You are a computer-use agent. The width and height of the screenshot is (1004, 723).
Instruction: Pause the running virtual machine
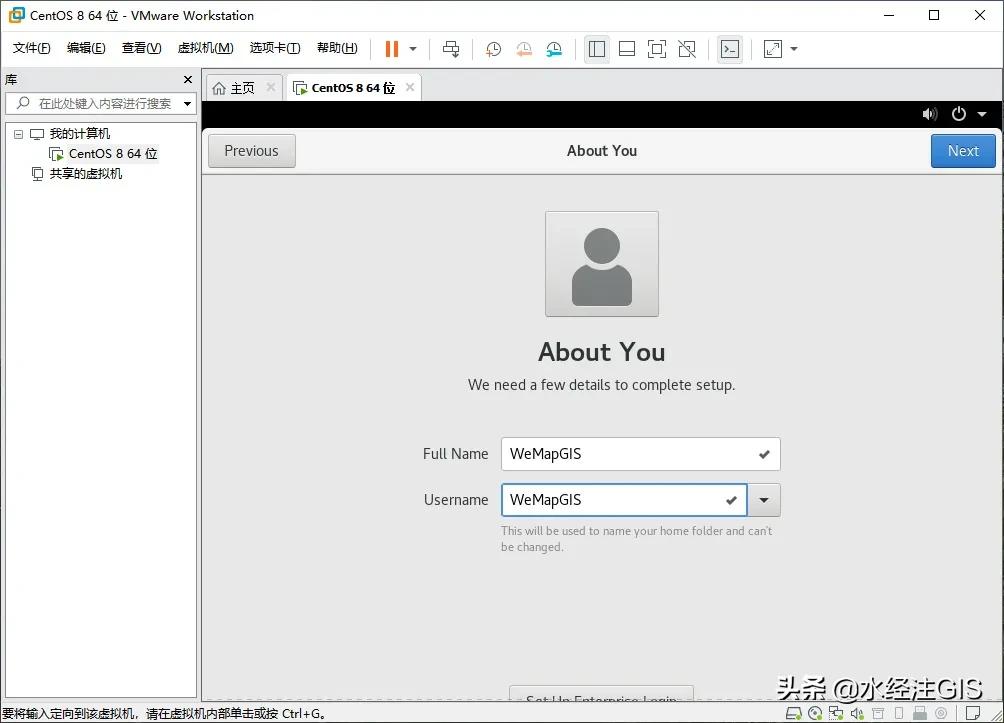click(x=390, y=48)
